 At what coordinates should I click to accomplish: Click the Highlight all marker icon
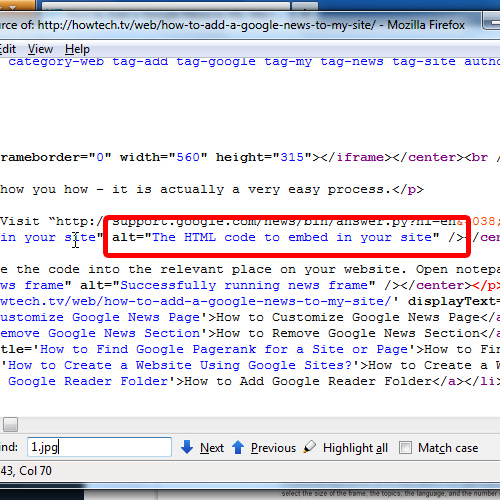click(x=309, y=447)
